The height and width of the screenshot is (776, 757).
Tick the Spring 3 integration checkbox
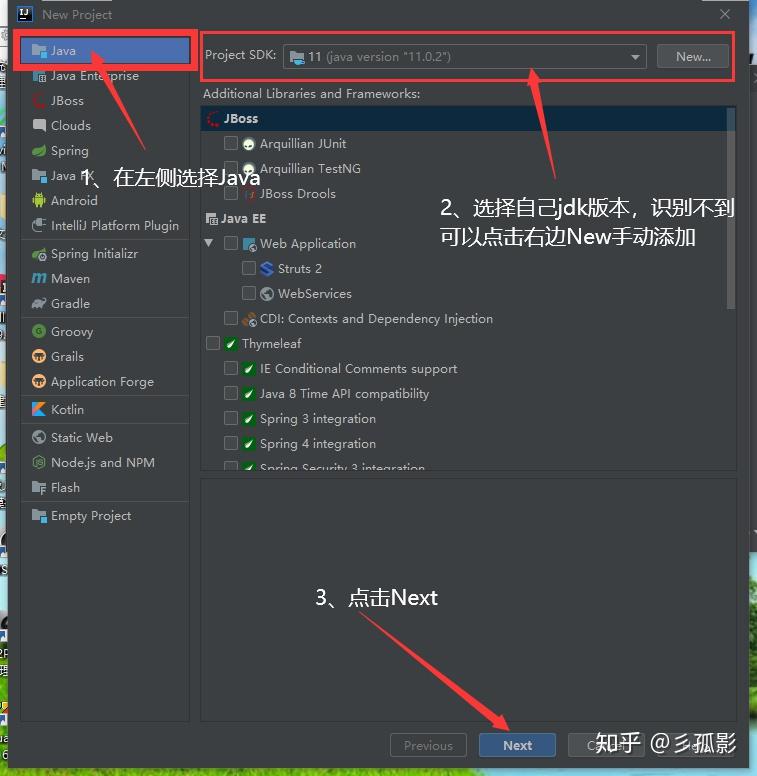(231, 418)
